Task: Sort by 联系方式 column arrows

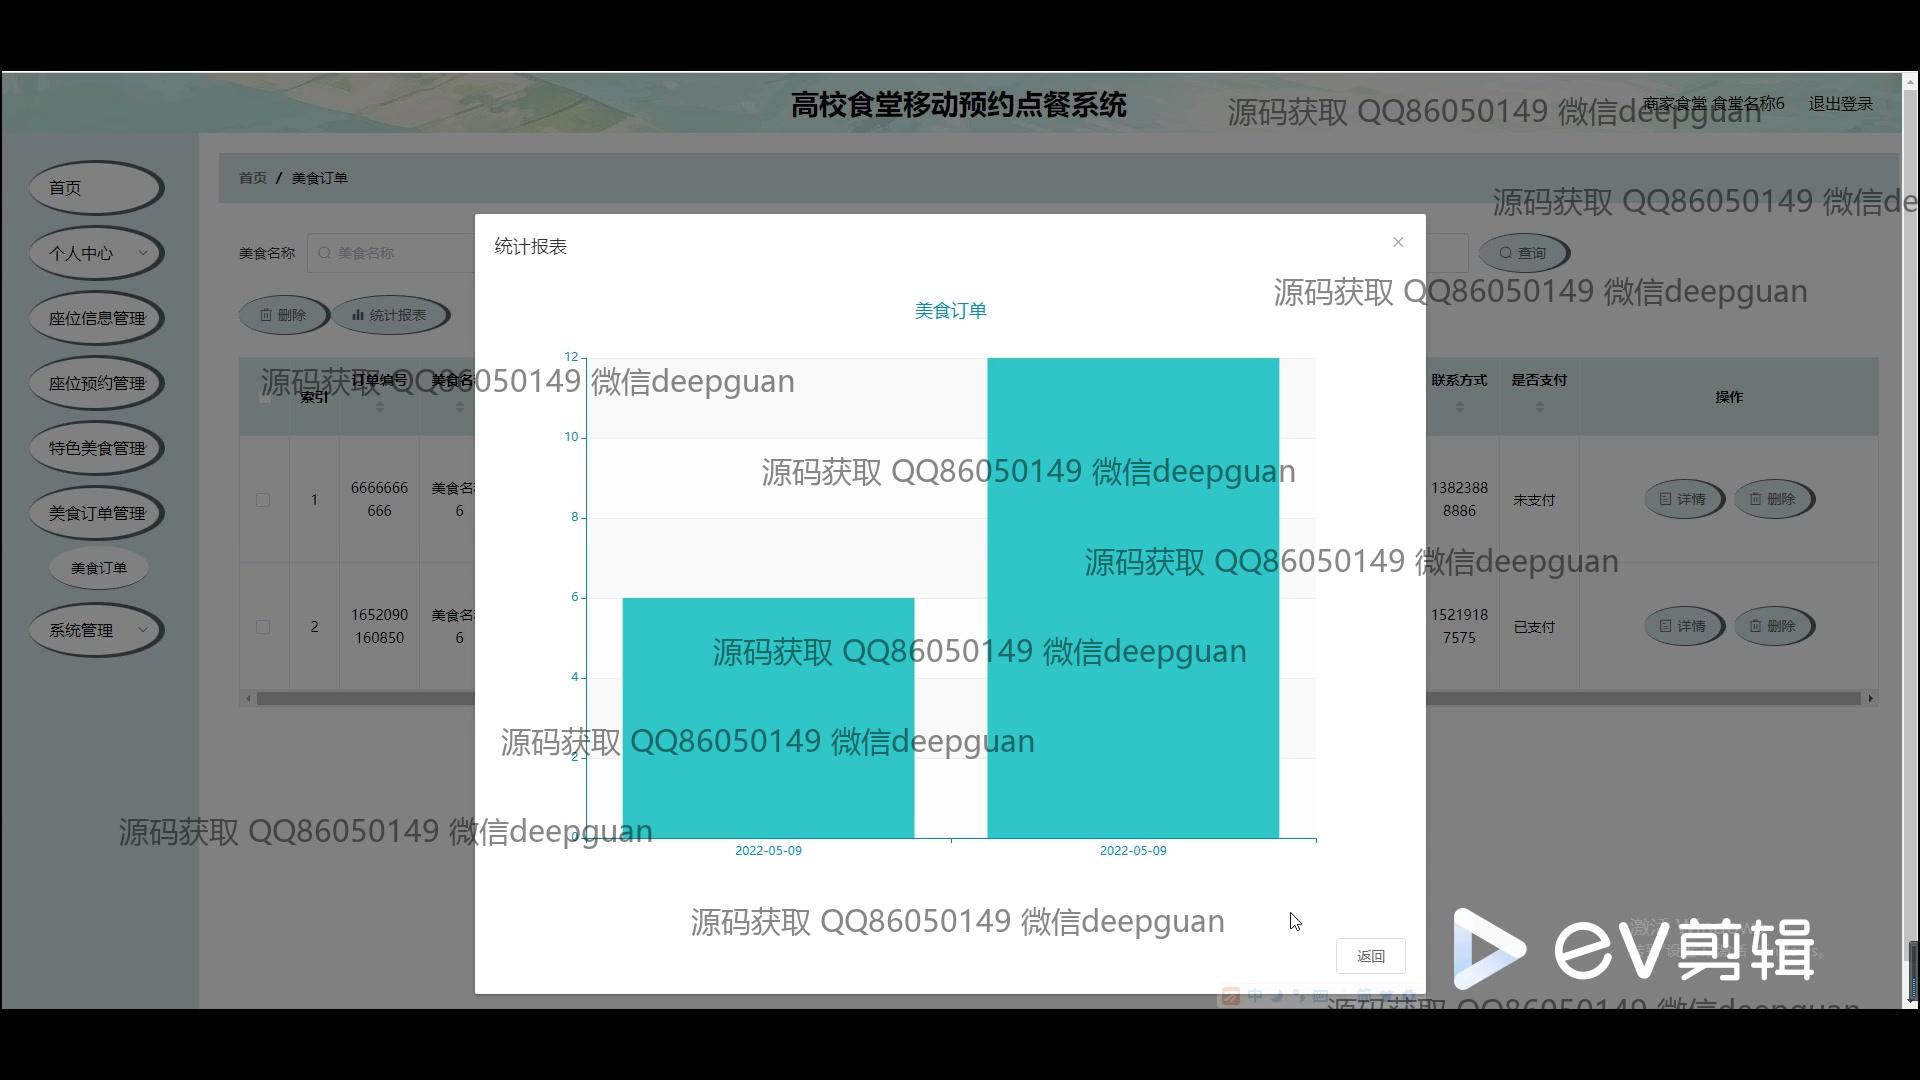Action: [x=1459, y=407]
